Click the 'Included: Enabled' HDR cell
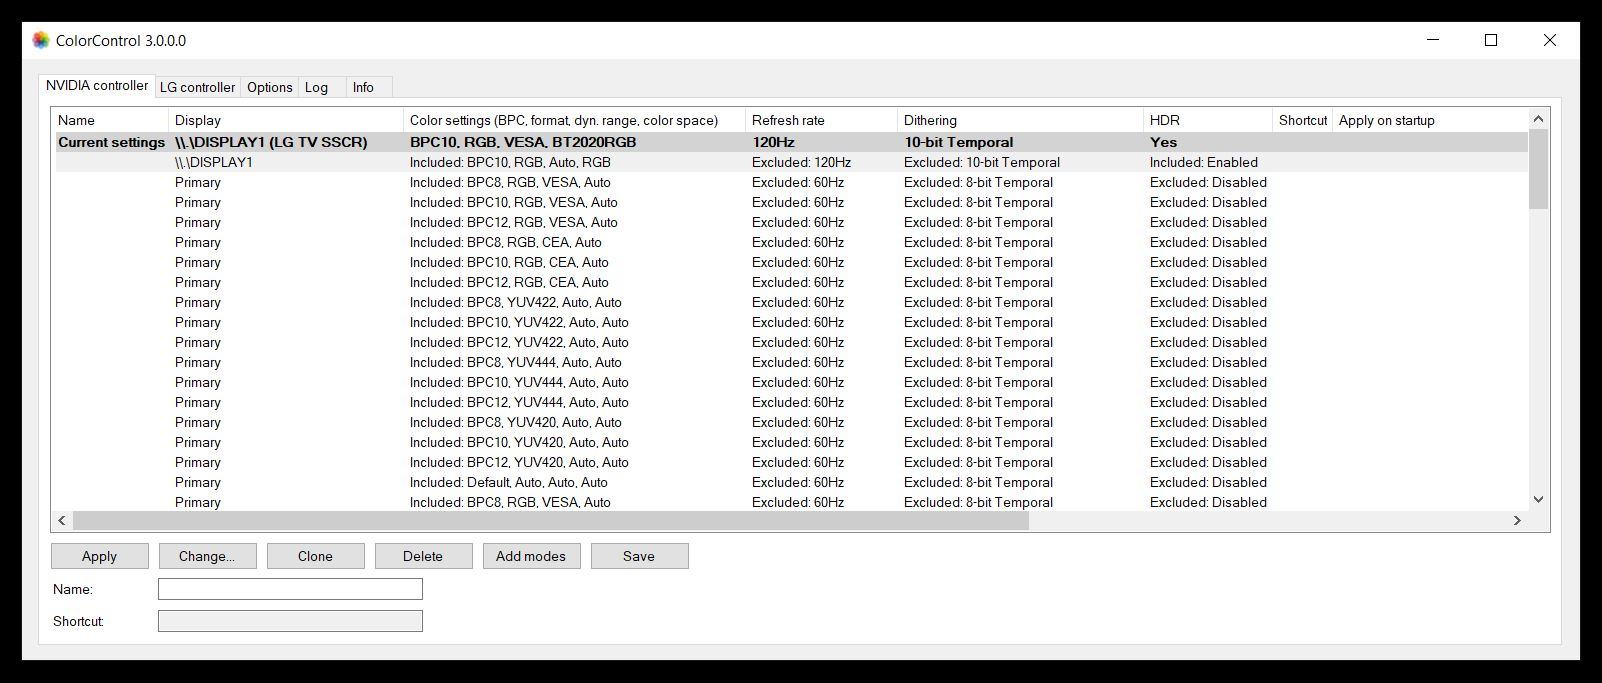The image size is (1602, 683). 1204,162
